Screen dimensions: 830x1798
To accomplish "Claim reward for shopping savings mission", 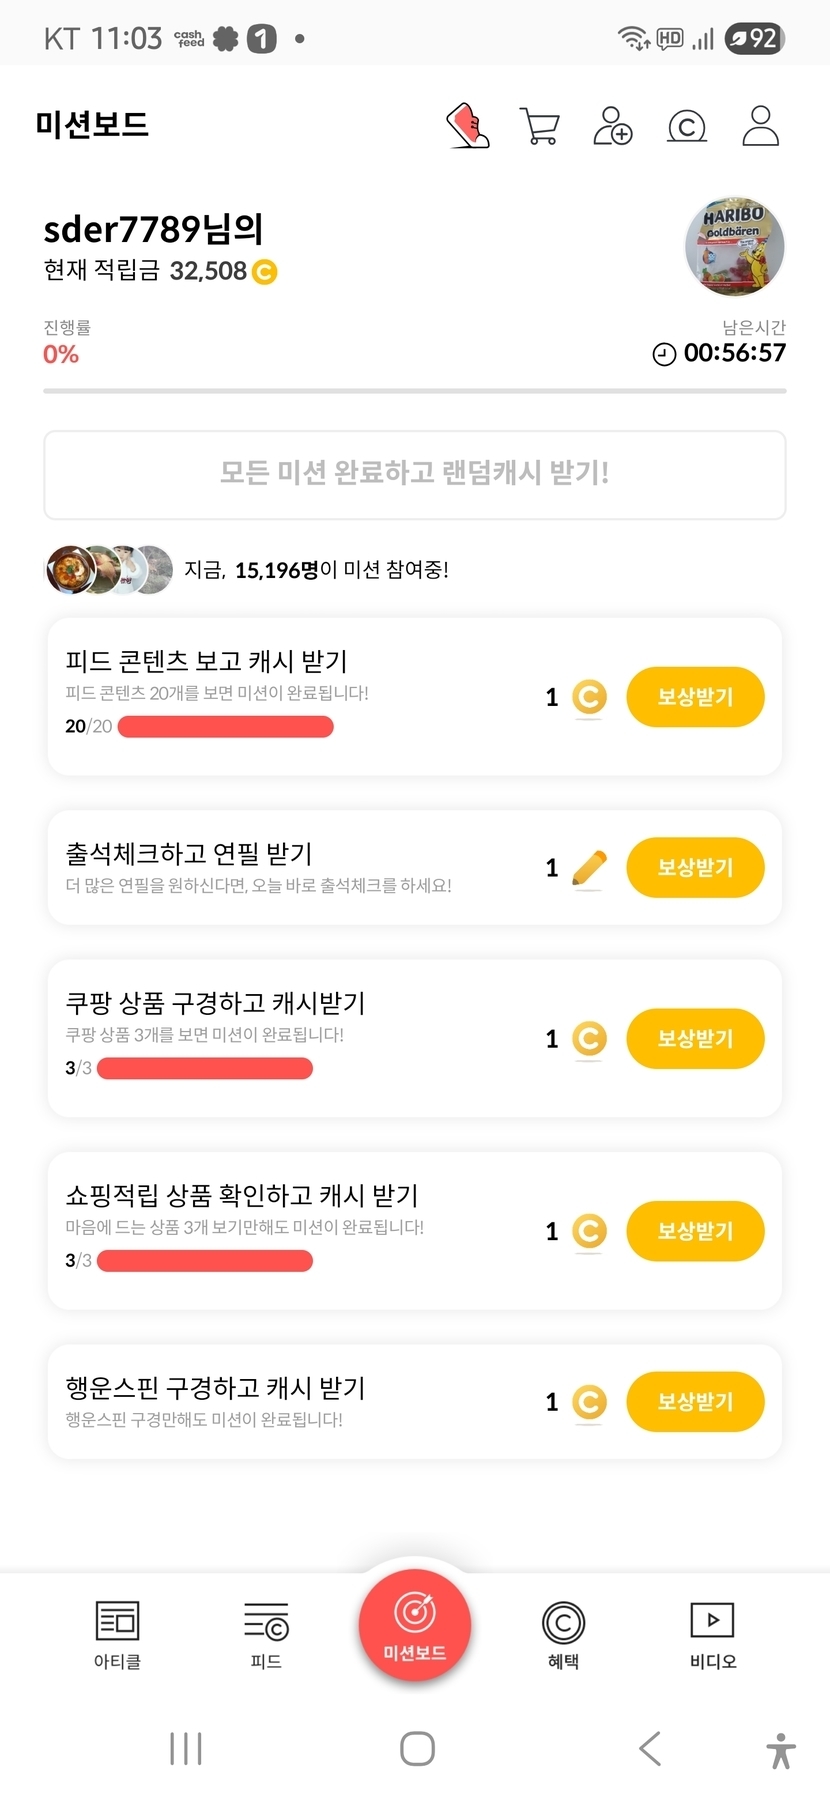I will pos(695,1231).
